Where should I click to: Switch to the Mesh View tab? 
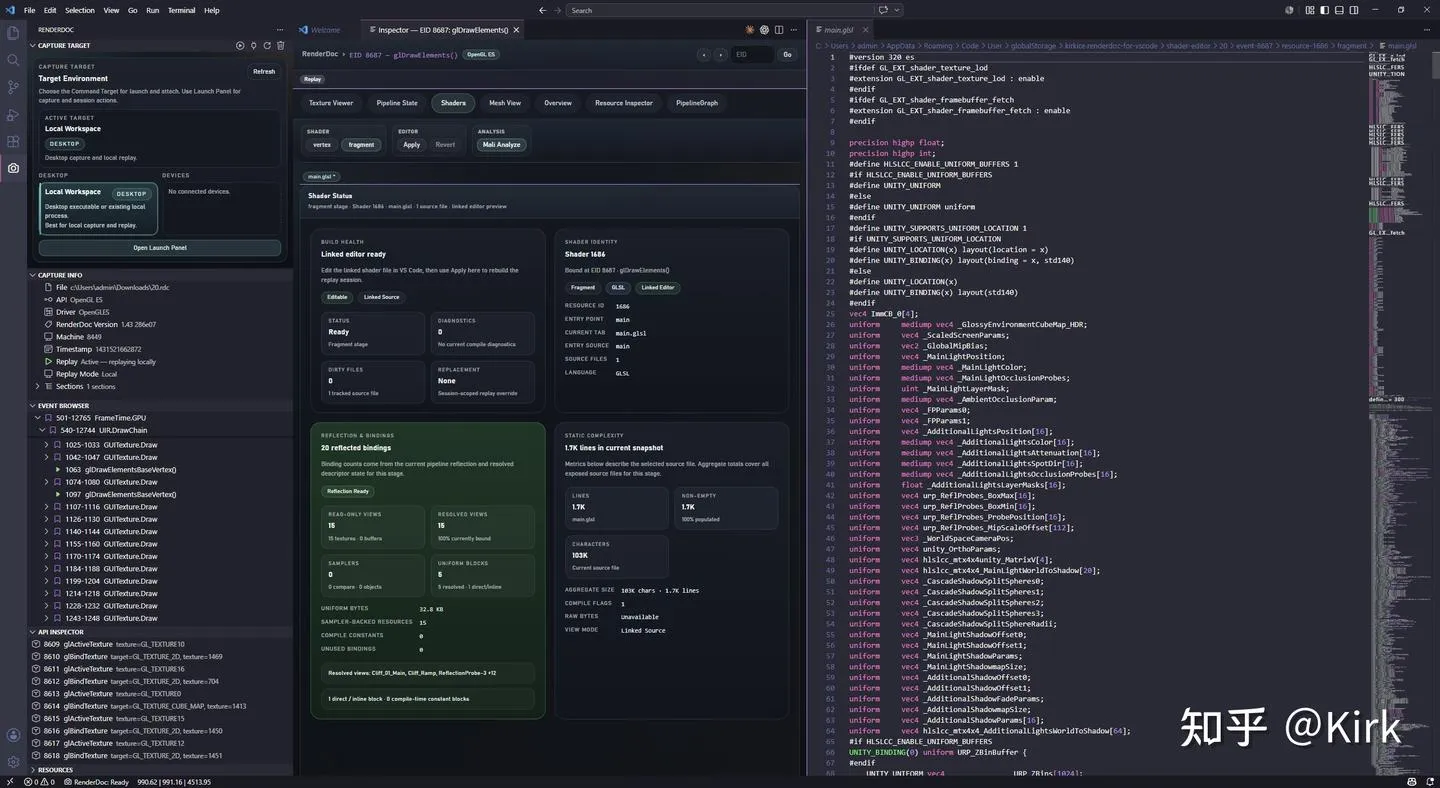[x=505, y=103]
